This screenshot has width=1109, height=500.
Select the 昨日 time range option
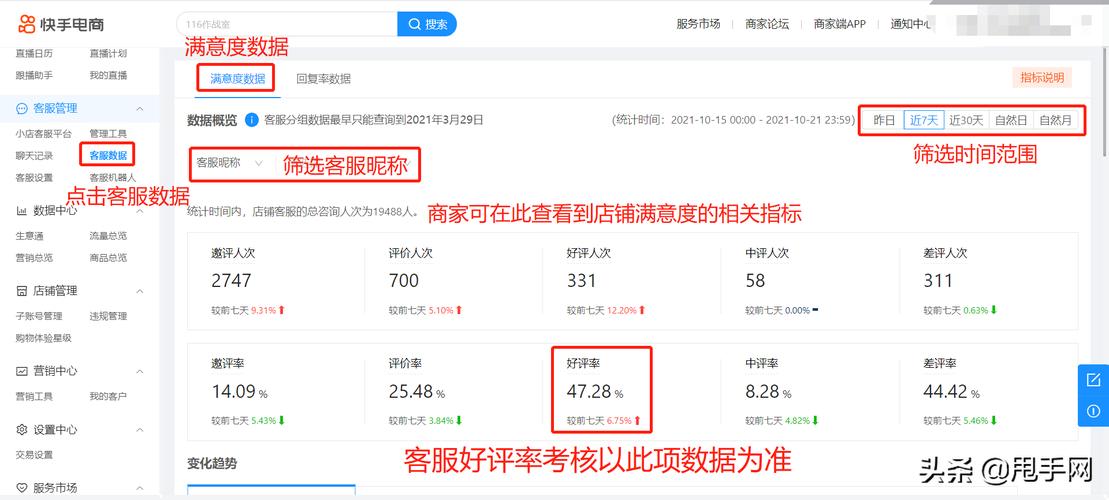tap(884, 120)
